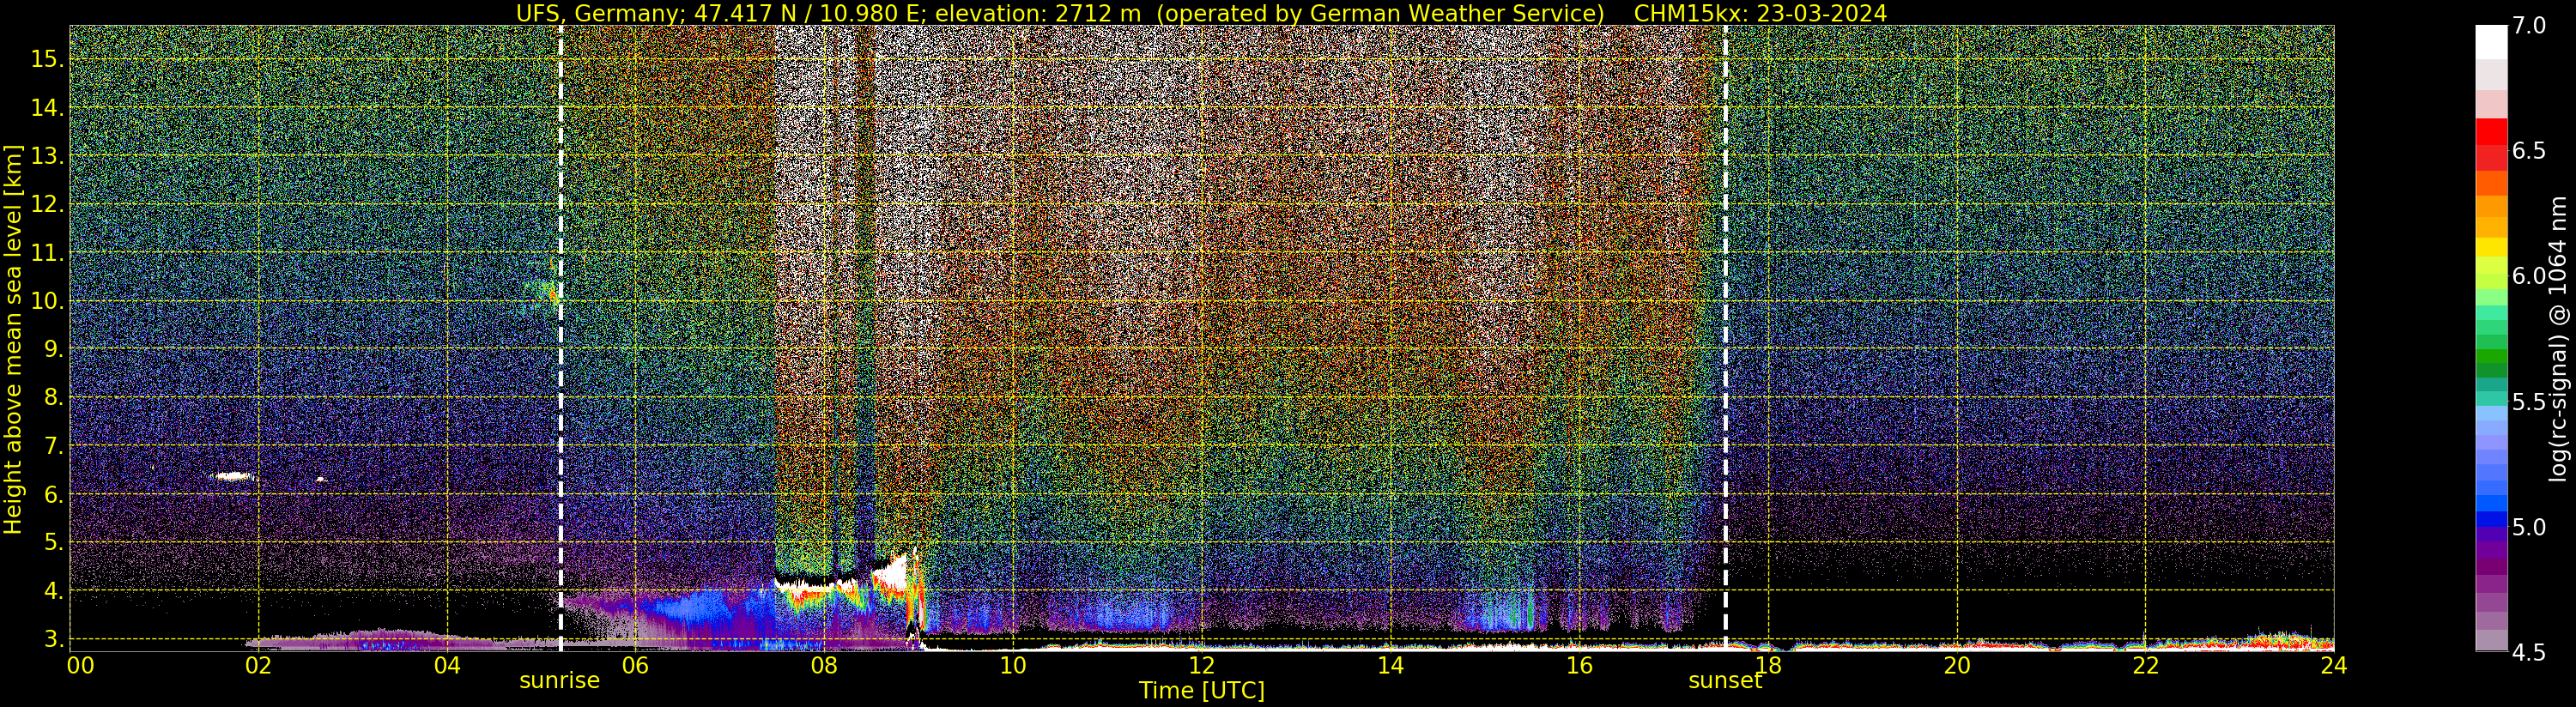This screenshot has height=707, width=2576.
Task: Click height axis tick label '5.'
Action: (53, 542)
